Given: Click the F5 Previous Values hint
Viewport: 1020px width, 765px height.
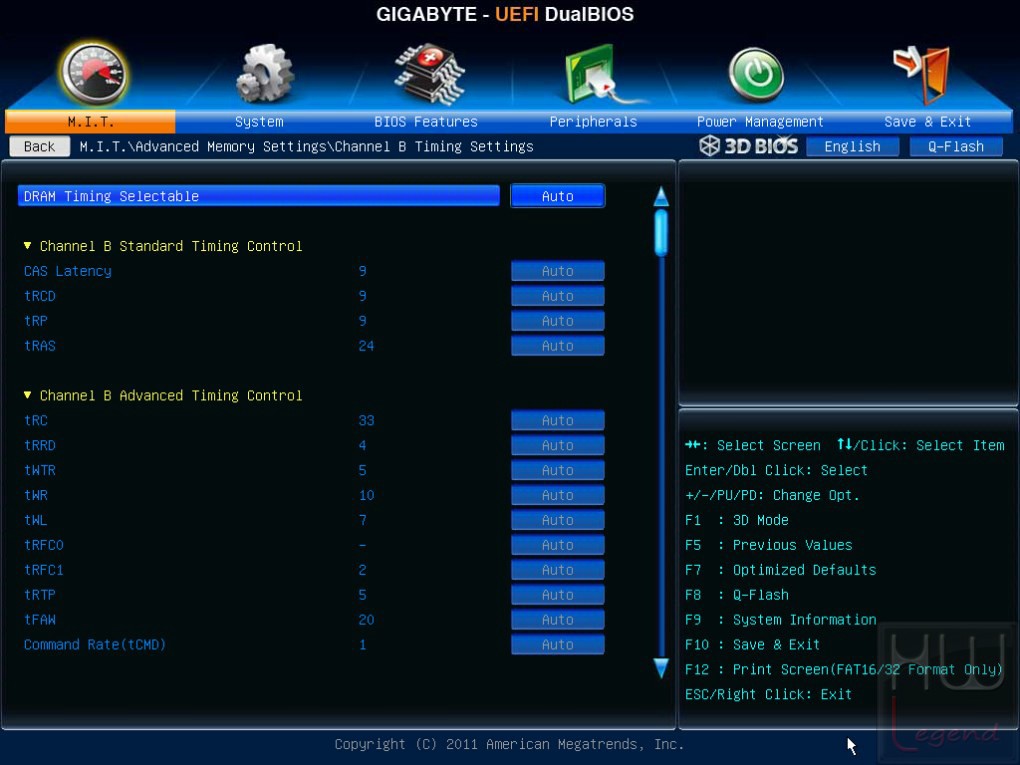Looking at the screenshot, I should [768, 545].
